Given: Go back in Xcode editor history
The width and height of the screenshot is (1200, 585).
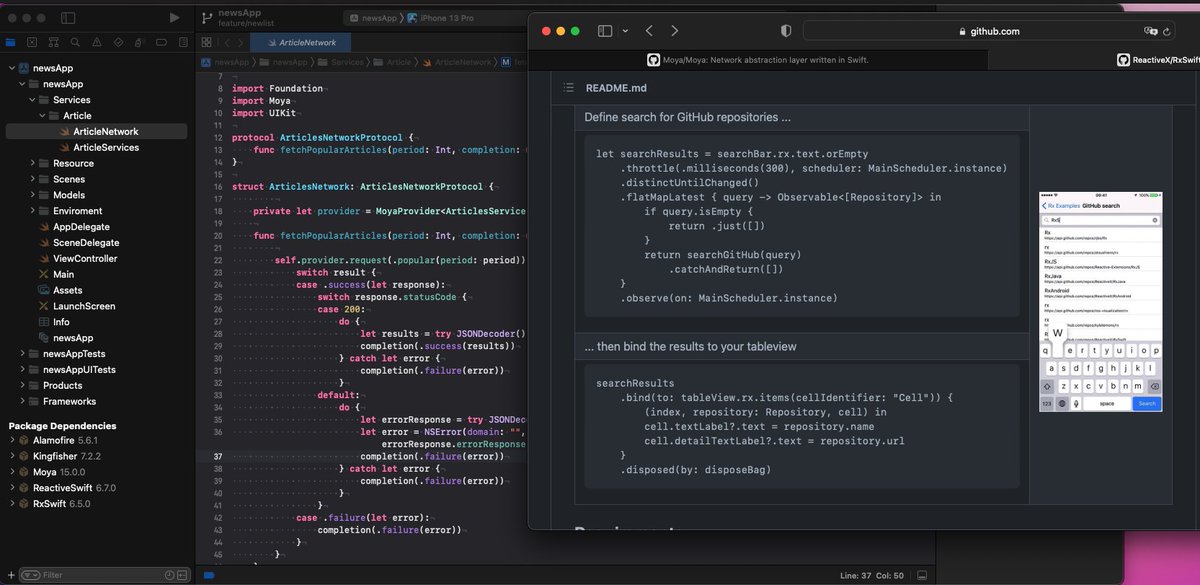Looking at the screenshot, I should point(227,43).
